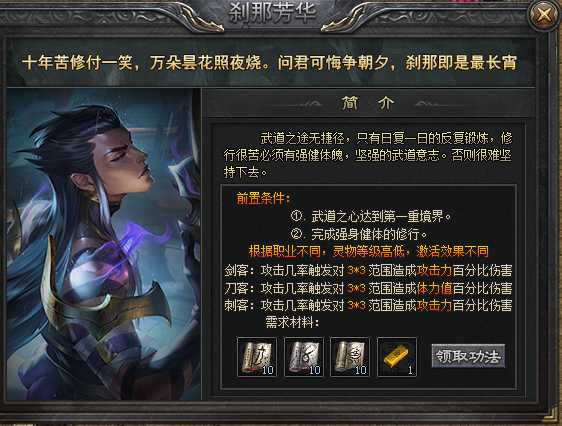Click the golden poem banner text

[269, 63]
